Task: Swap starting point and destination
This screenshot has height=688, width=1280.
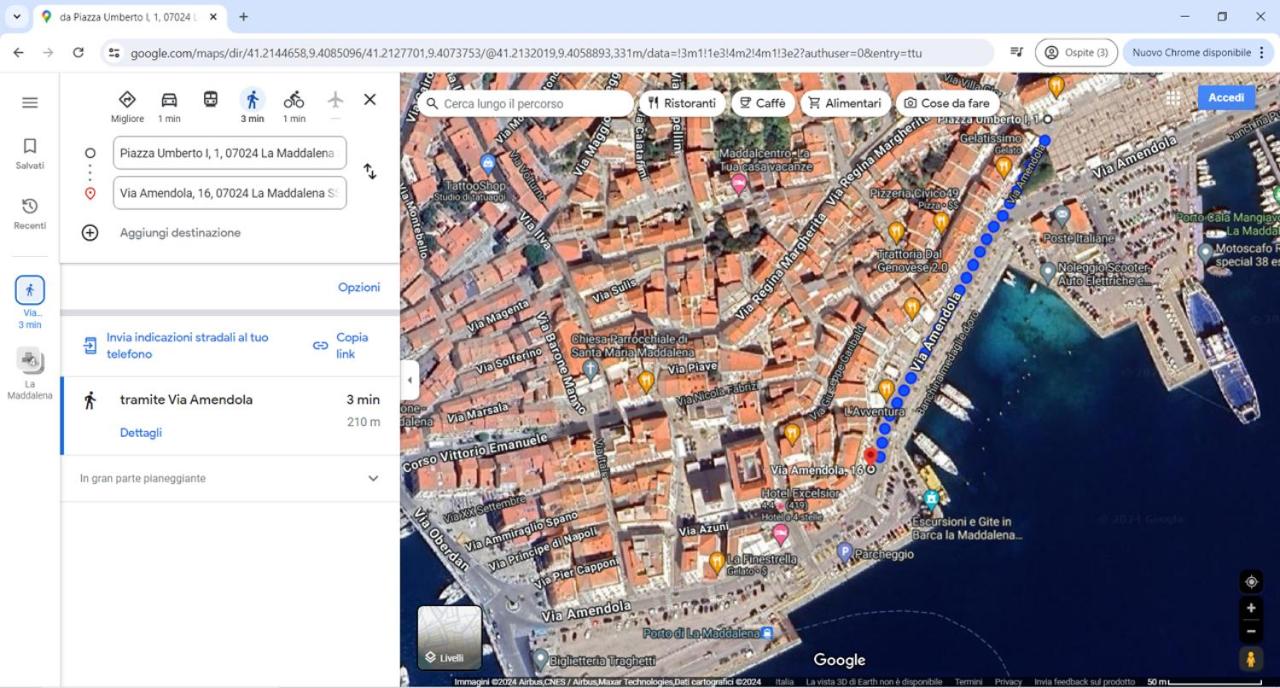Action: [370, 172]
